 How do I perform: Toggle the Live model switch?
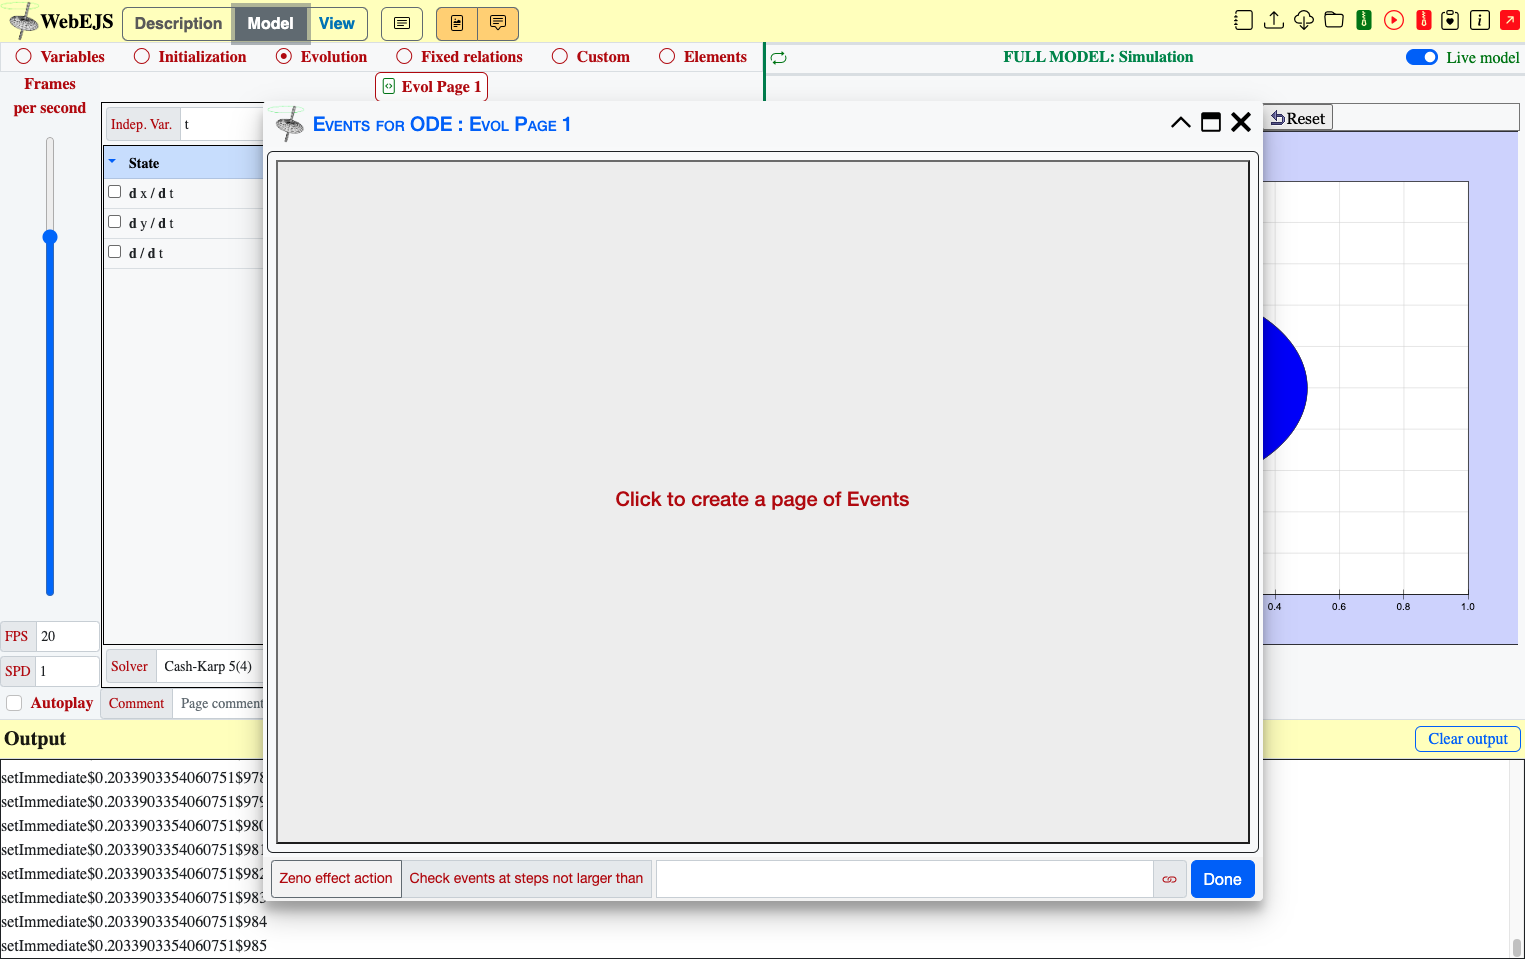(x=1422, y=57)
